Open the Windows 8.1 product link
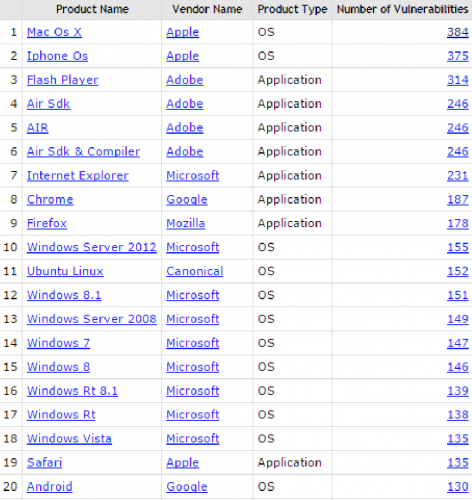 click(64, 295)
